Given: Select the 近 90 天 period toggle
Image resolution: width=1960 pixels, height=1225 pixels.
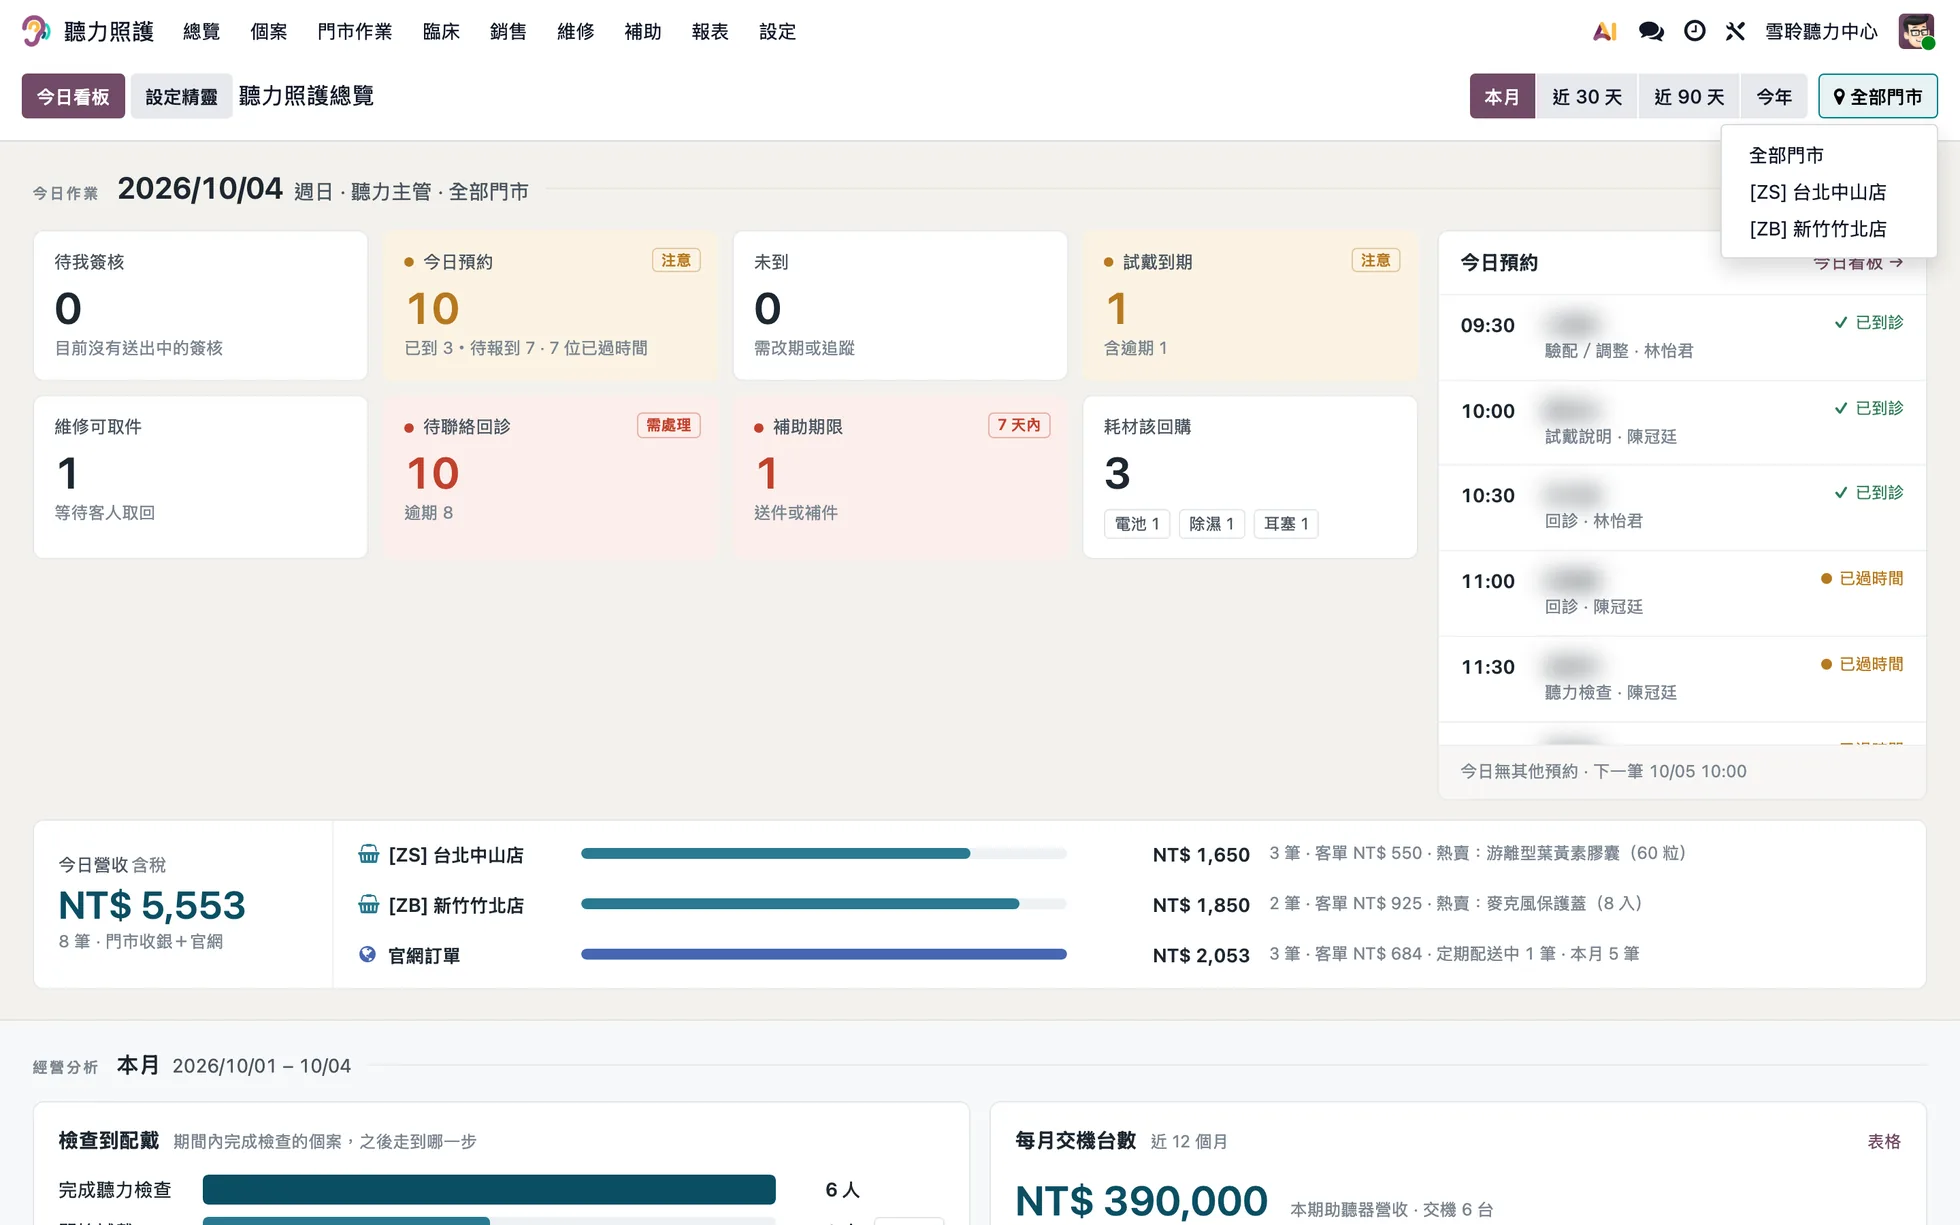Looking at the screenshot, I should (1689, 96).
